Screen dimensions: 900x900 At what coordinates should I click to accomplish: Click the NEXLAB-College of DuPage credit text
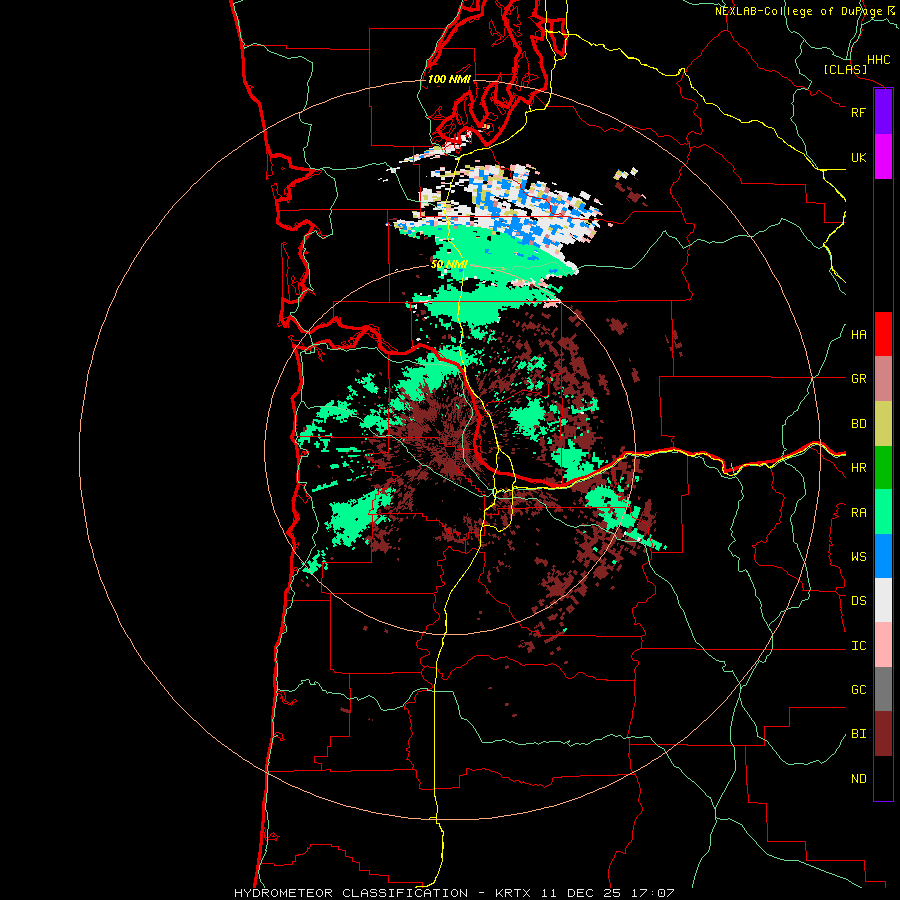click(x=798, y=11)
